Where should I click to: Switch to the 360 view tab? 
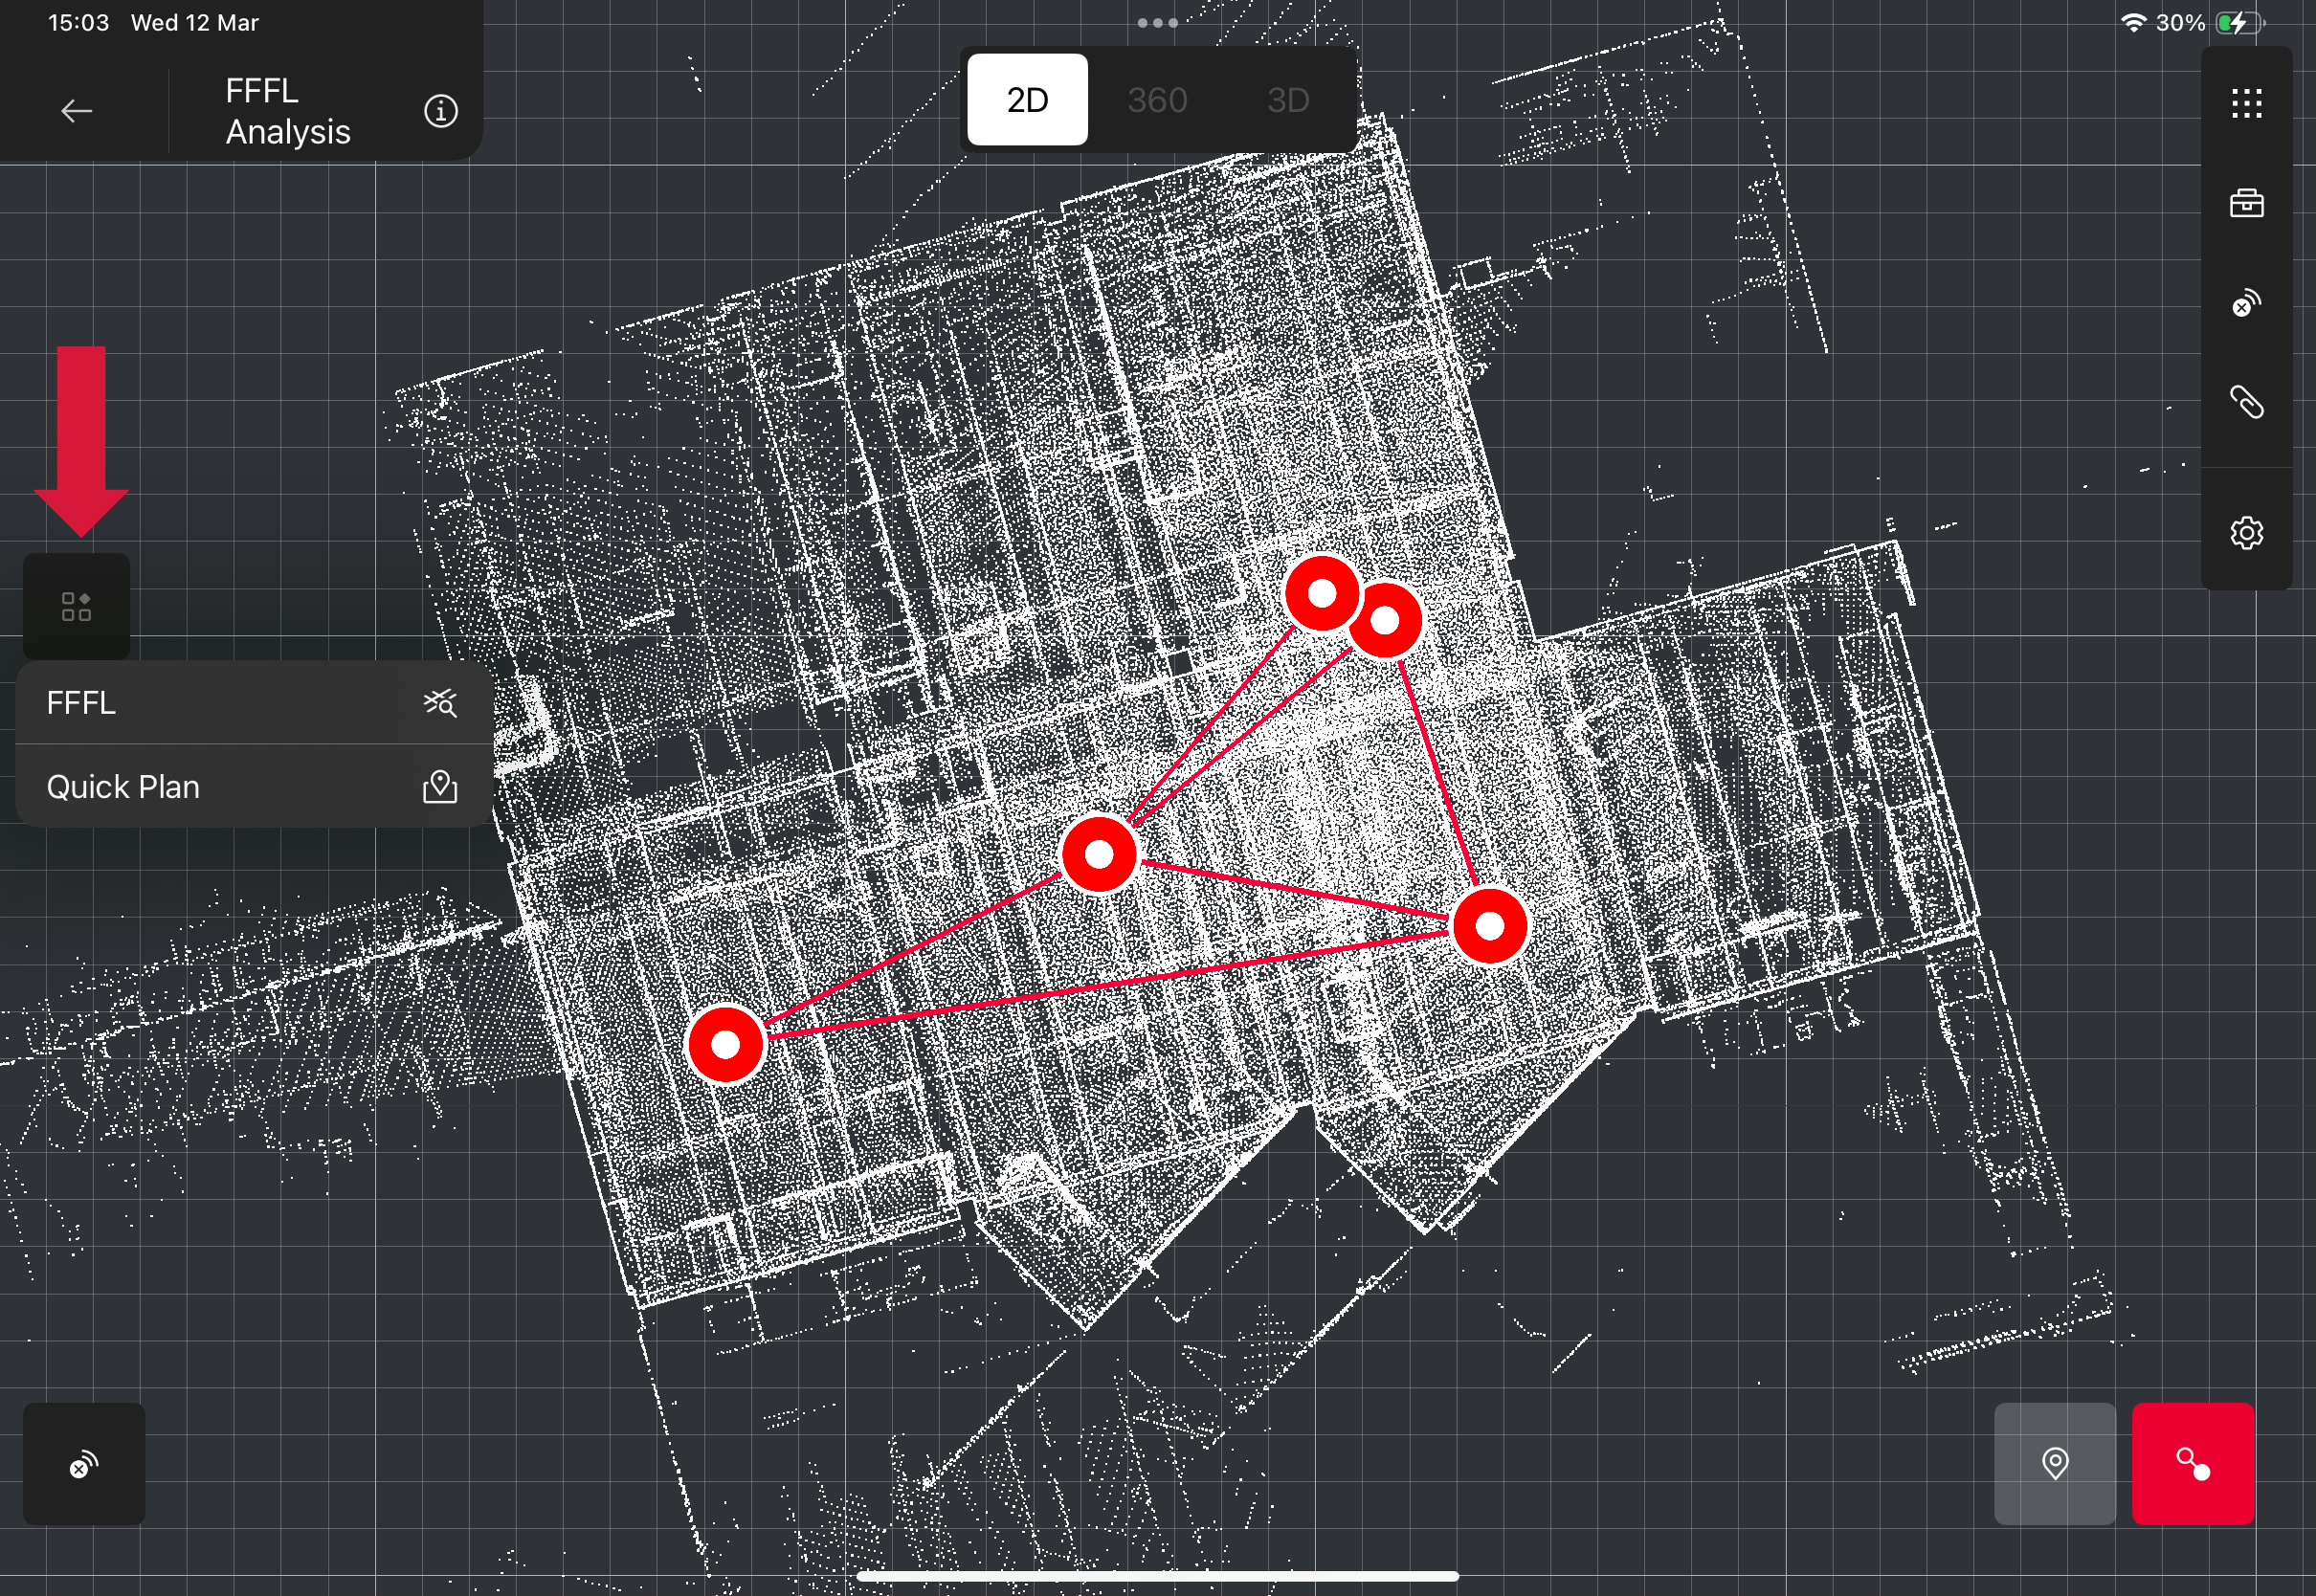pos(1157,99)
